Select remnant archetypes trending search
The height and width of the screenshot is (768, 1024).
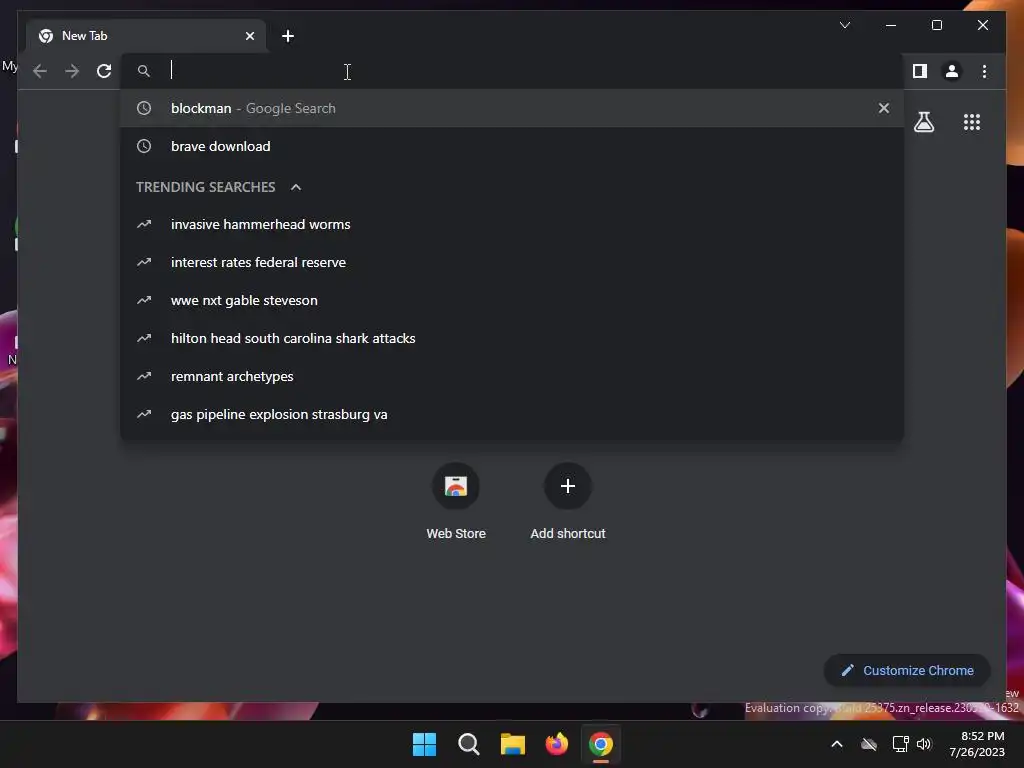click(512, 376)
